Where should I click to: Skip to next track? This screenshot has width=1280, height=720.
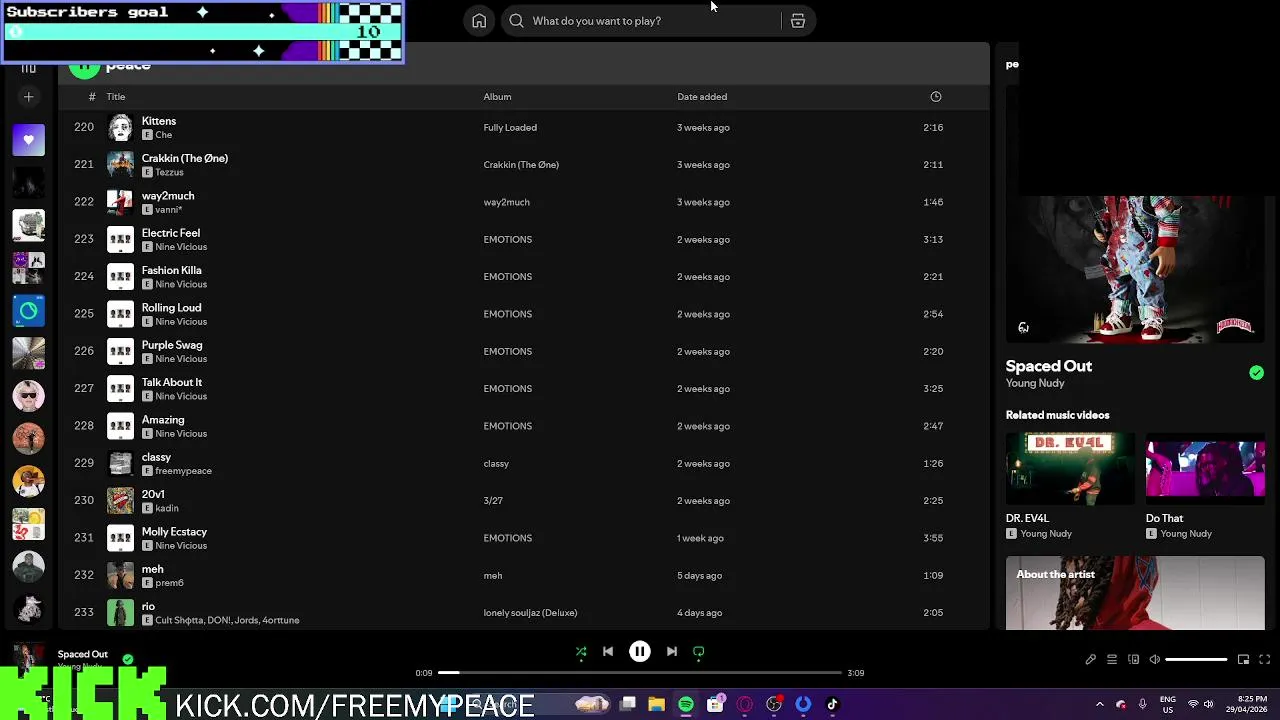pos(672,652)
